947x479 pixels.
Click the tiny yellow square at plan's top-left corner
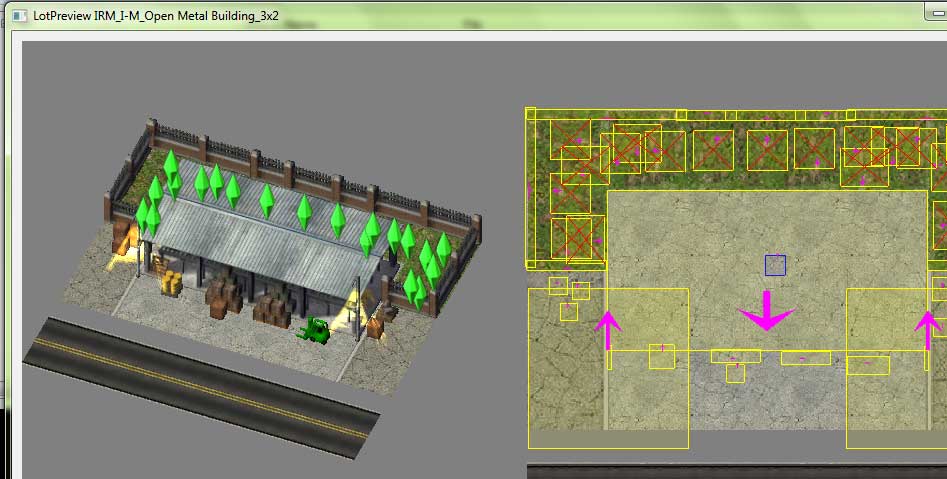point(530,113)
